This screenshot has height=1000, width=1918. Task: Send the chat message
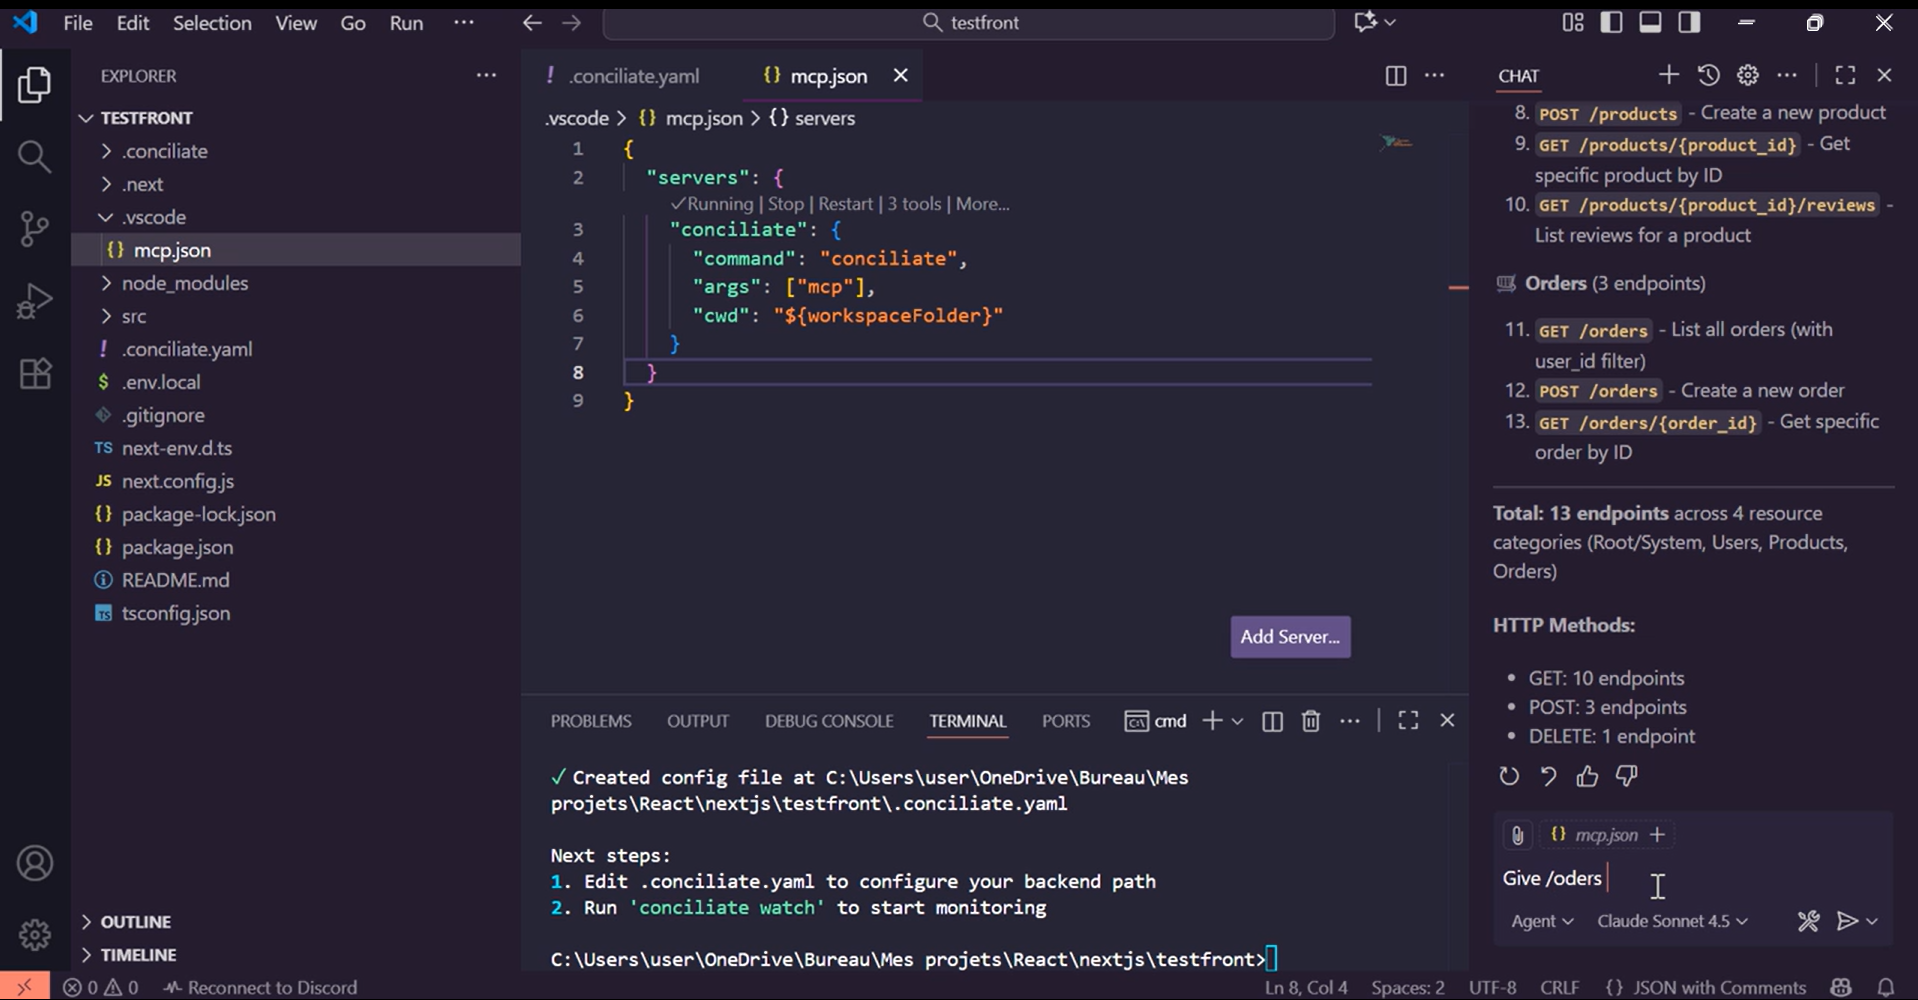point(1847,921)
